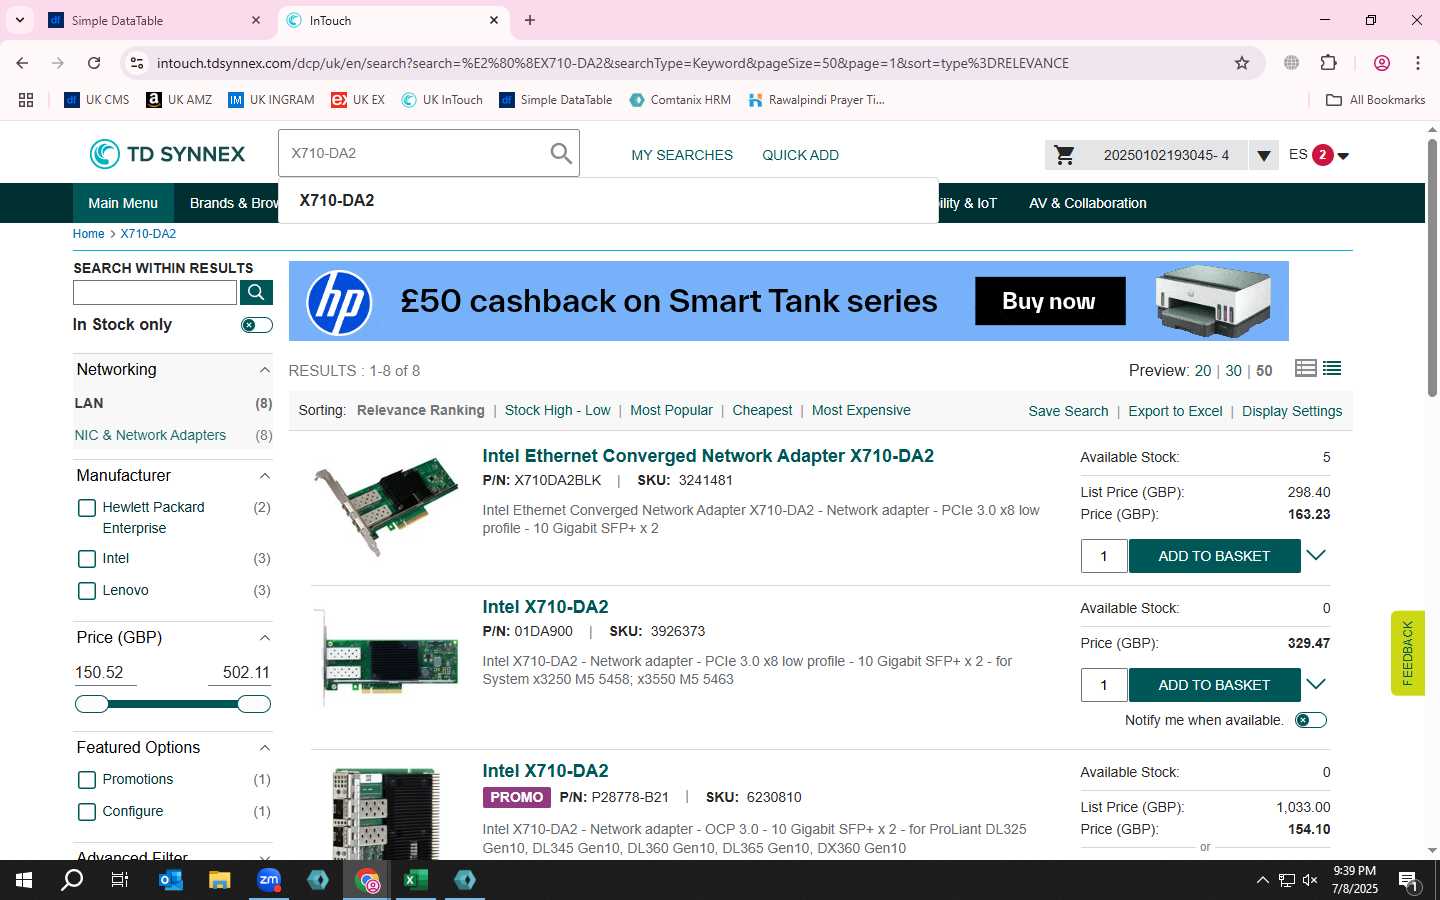Check Configure featured option

pyautogui.click(x=87, y=812)
